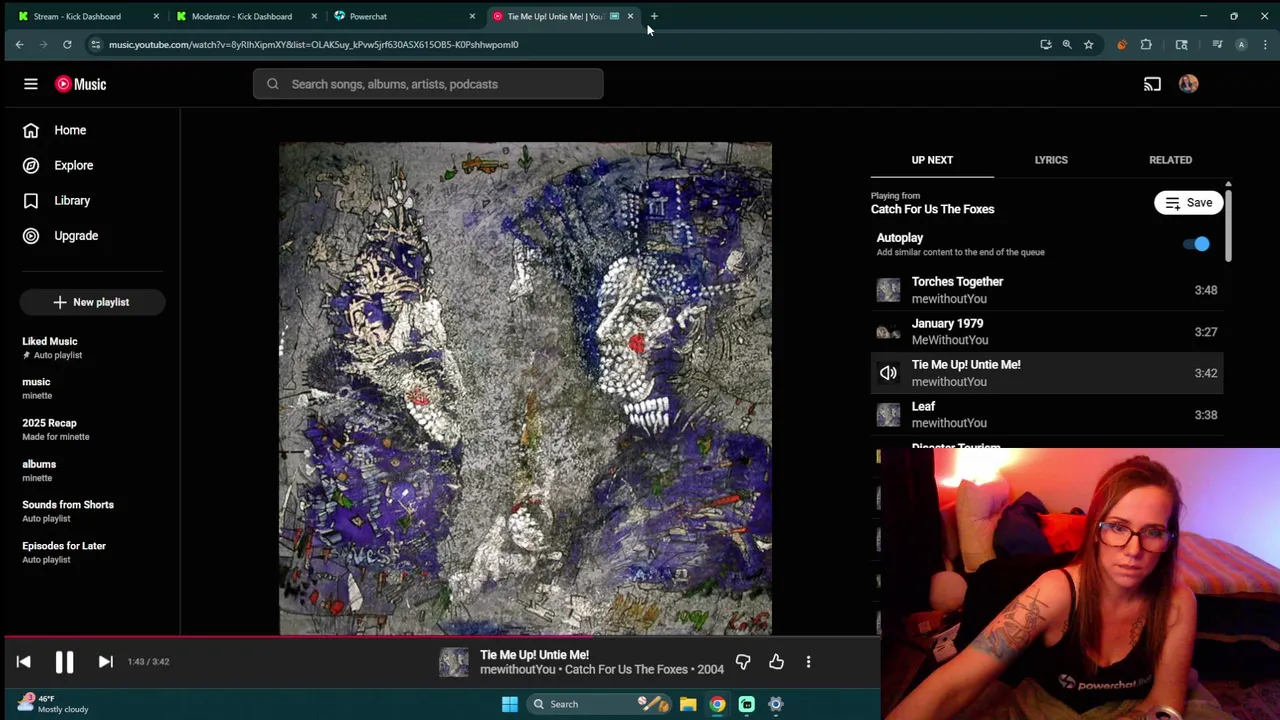This screenshot has width=1280, height=720.
Task: Open the weather widget showing 46°F
Action: [x=52, y=704]
